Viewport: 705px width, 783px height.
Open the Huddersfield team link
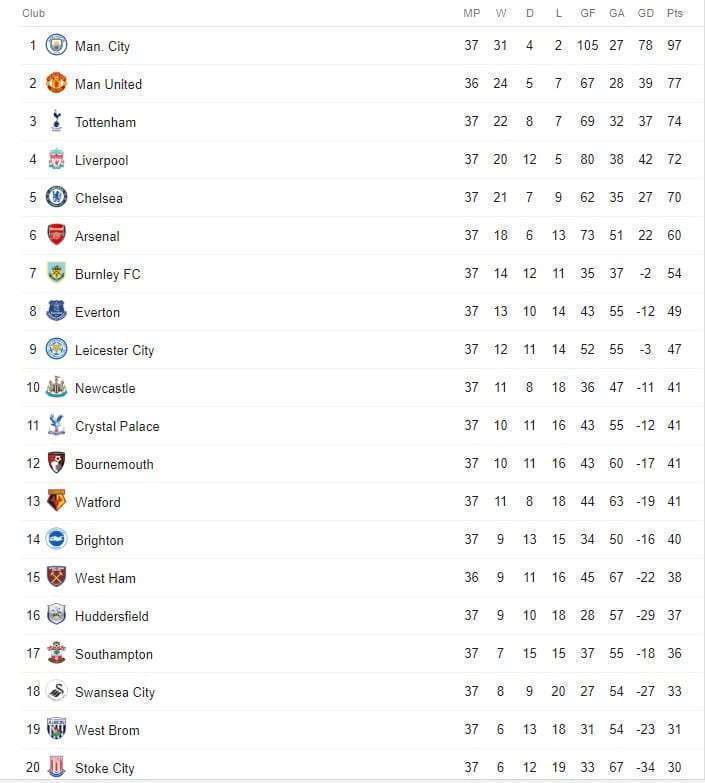click(x=112, y=616)
